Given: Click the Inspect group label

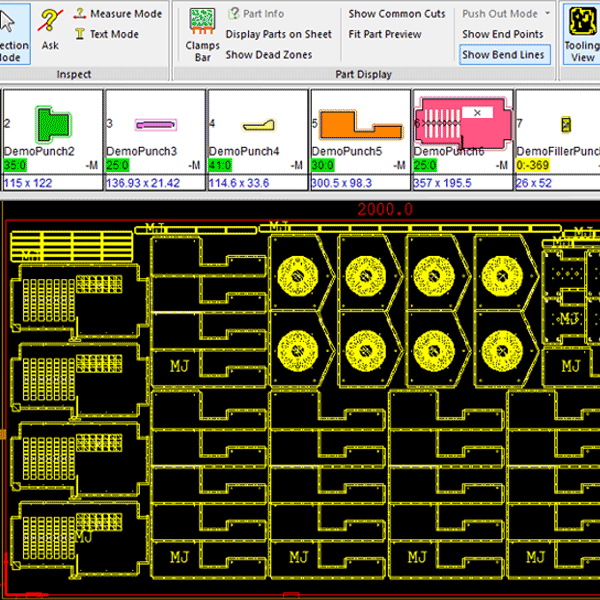Looking at the screenshot, I should click(x=74, y=74).
